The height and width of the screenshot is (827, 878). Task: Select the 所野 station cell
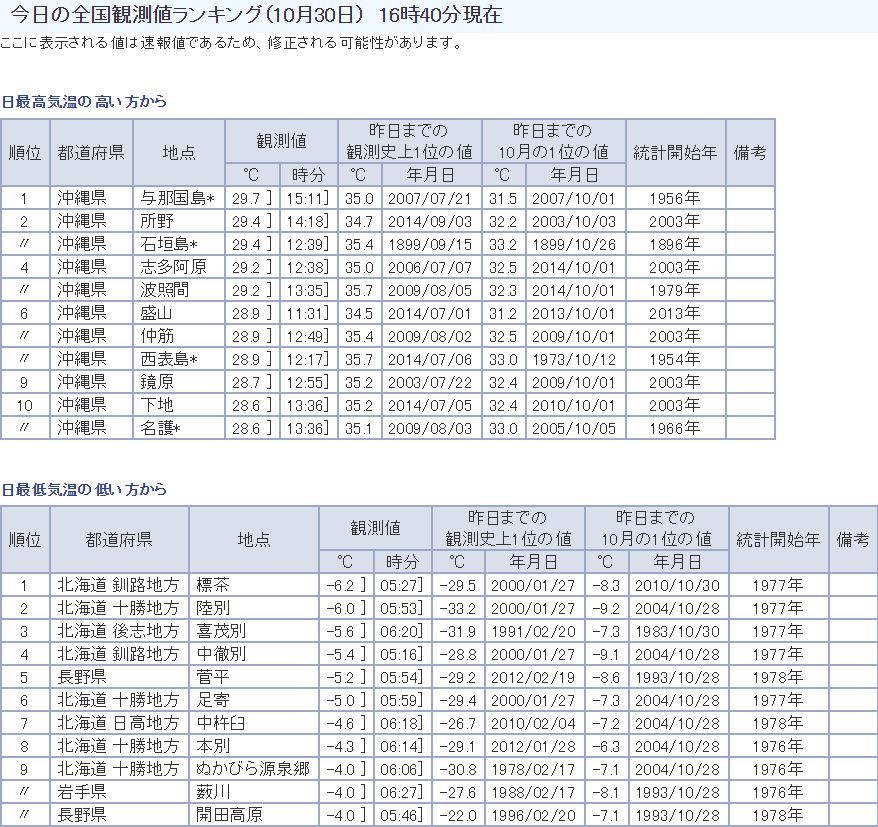pos(179,221)
